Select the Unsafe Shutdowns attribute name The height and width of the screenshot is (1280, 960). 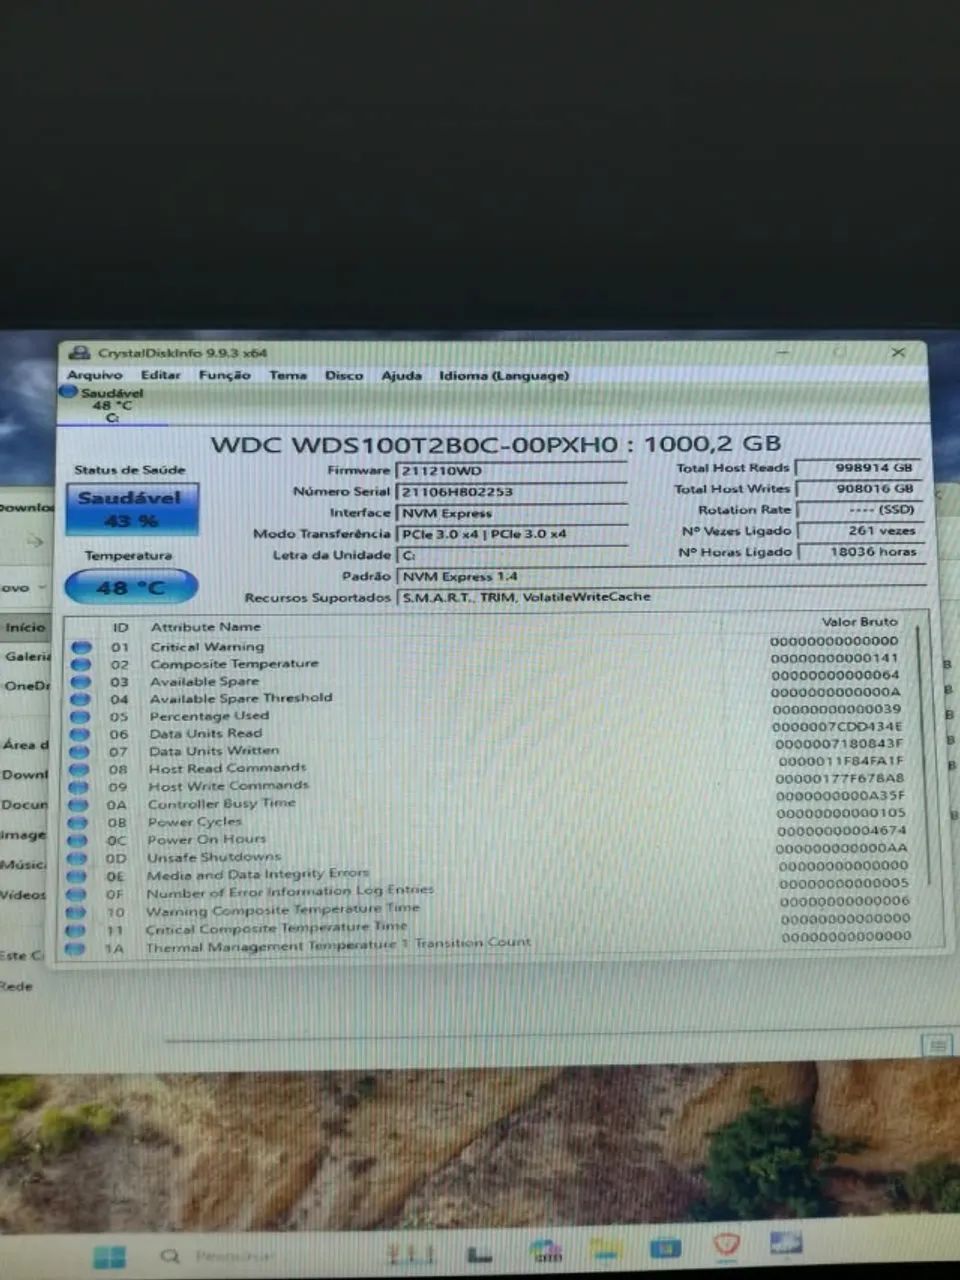coord(214,857)
